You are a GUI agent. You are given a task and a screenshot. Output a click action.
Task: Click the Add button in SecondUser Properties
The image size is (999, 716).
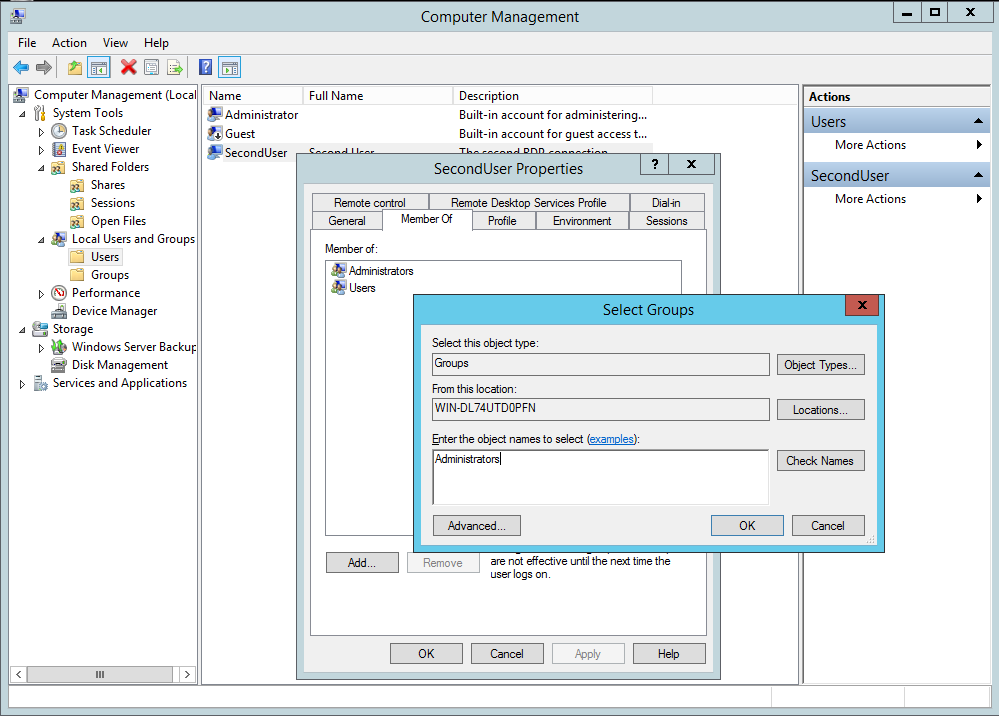[362, 562]
